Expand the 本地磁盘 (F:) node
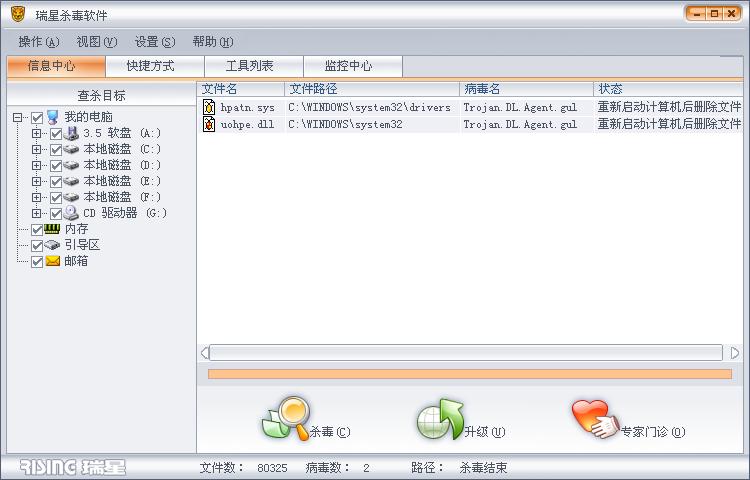 tap(36, 197)
